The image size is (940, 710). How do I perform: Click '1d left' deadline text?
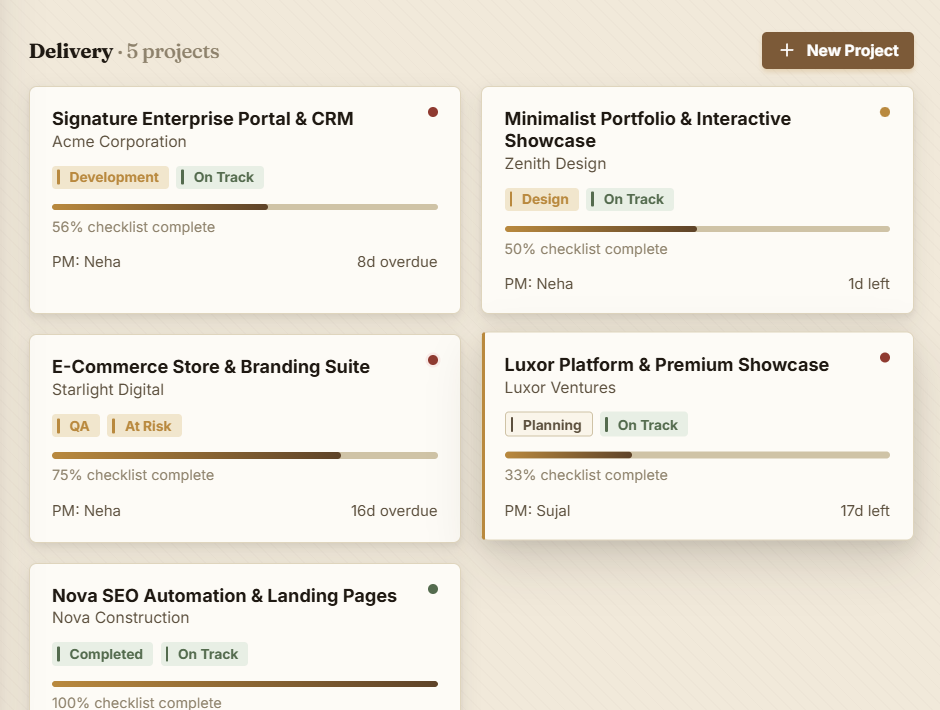pos(869,284)
